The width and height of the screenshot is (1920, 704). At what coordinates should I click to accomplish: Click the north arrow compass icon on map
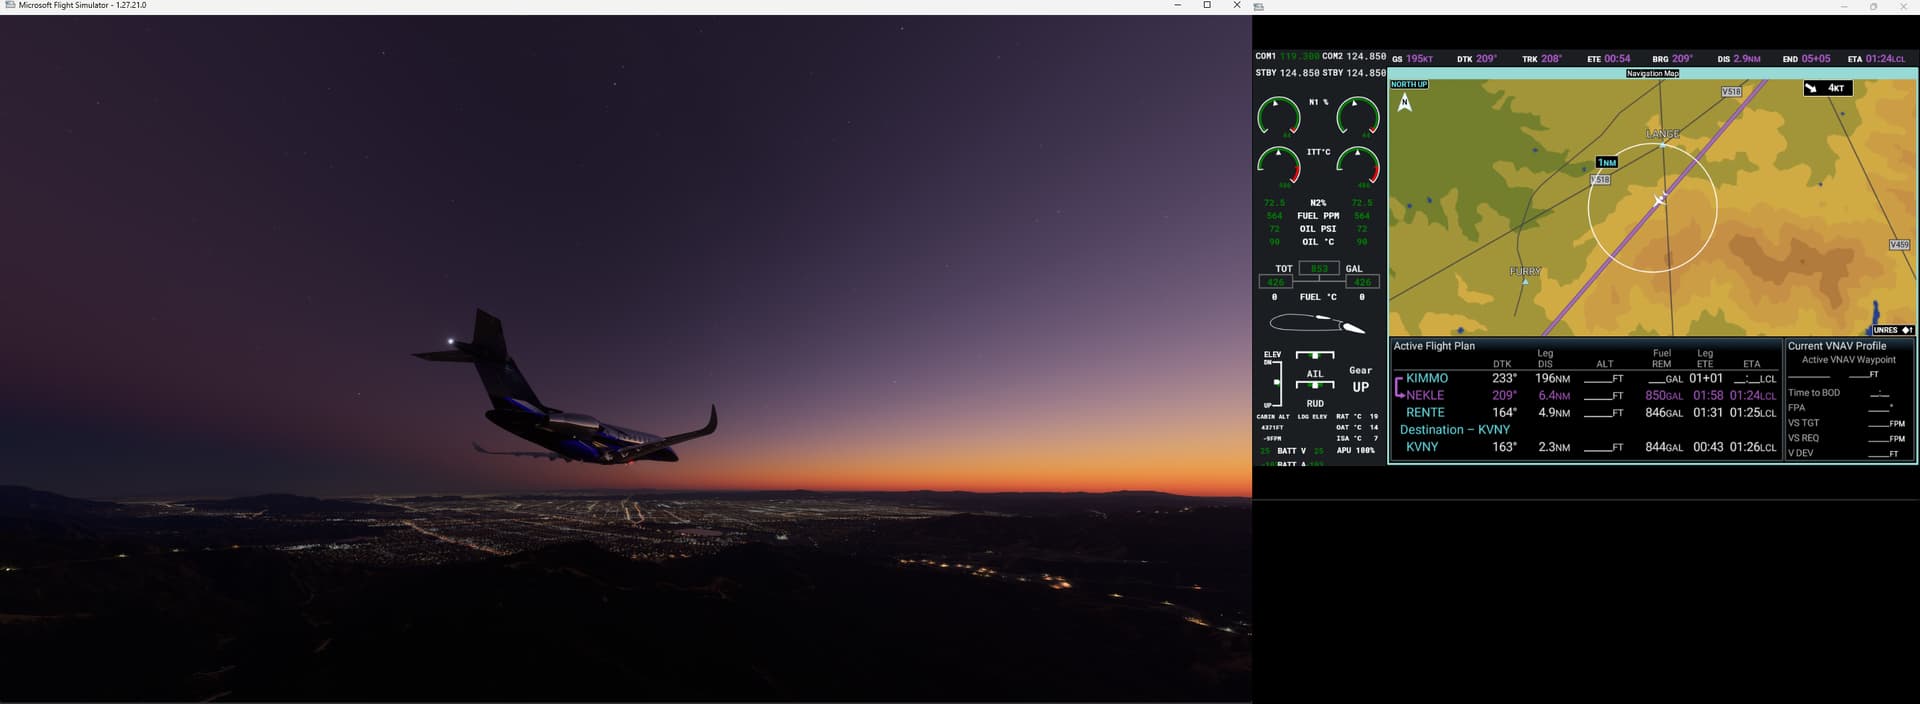(1404, 102)
